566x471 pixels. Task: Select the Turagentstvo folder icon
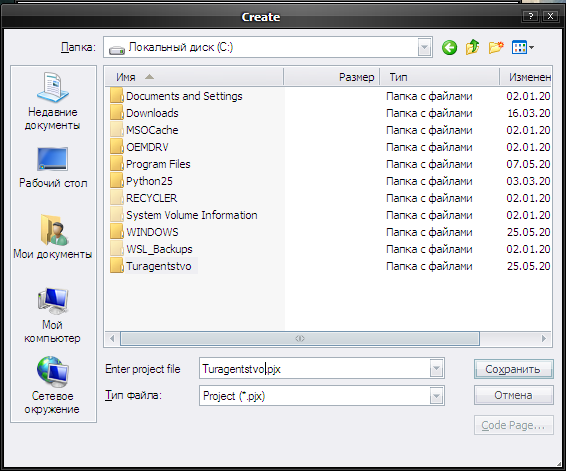point(117,266)
